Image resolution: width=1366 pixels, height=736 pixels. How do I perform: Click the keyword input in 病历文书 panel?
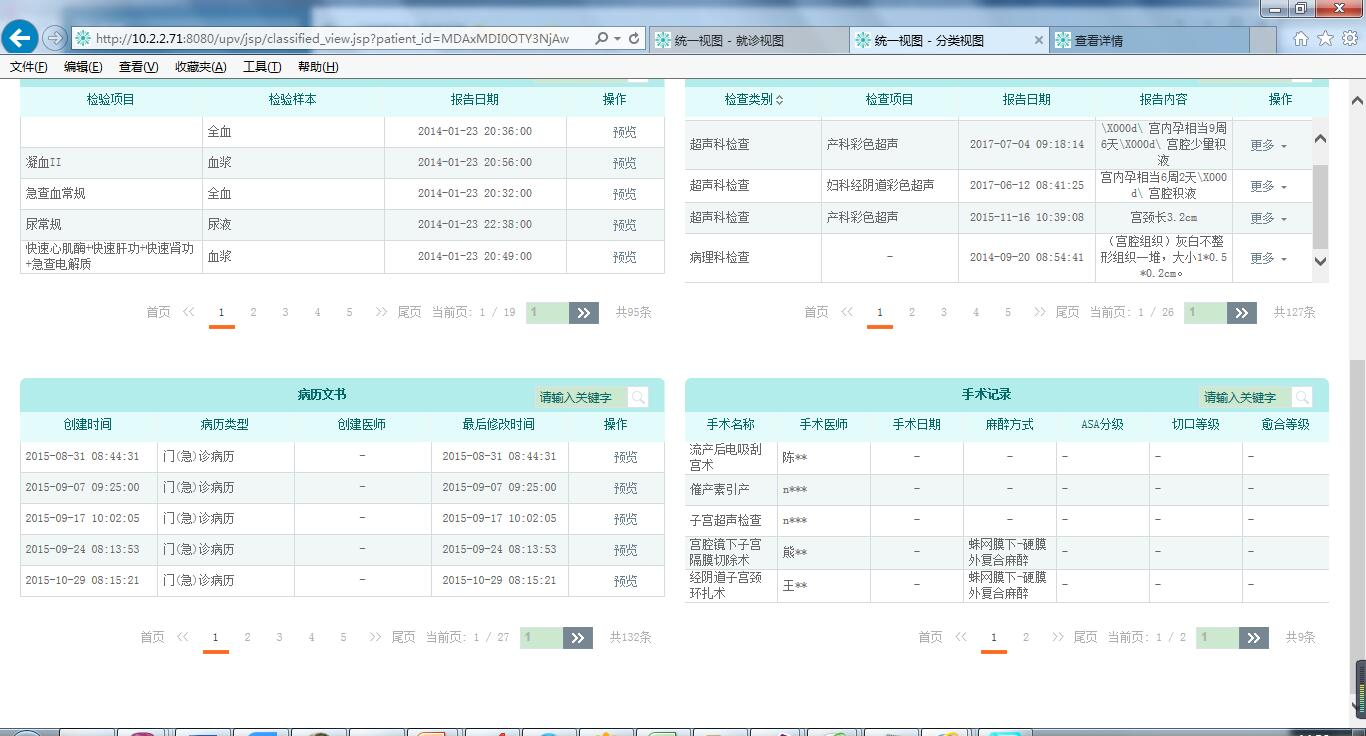point(581,397)
